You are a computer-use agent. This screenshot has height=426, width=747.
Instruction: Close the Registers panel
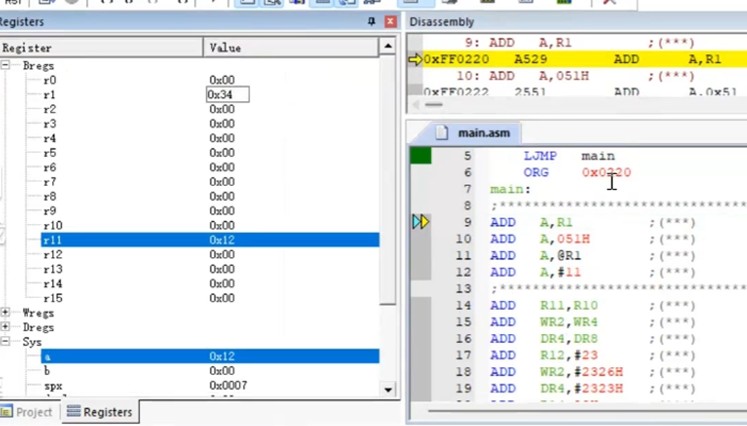click(389, 22)
